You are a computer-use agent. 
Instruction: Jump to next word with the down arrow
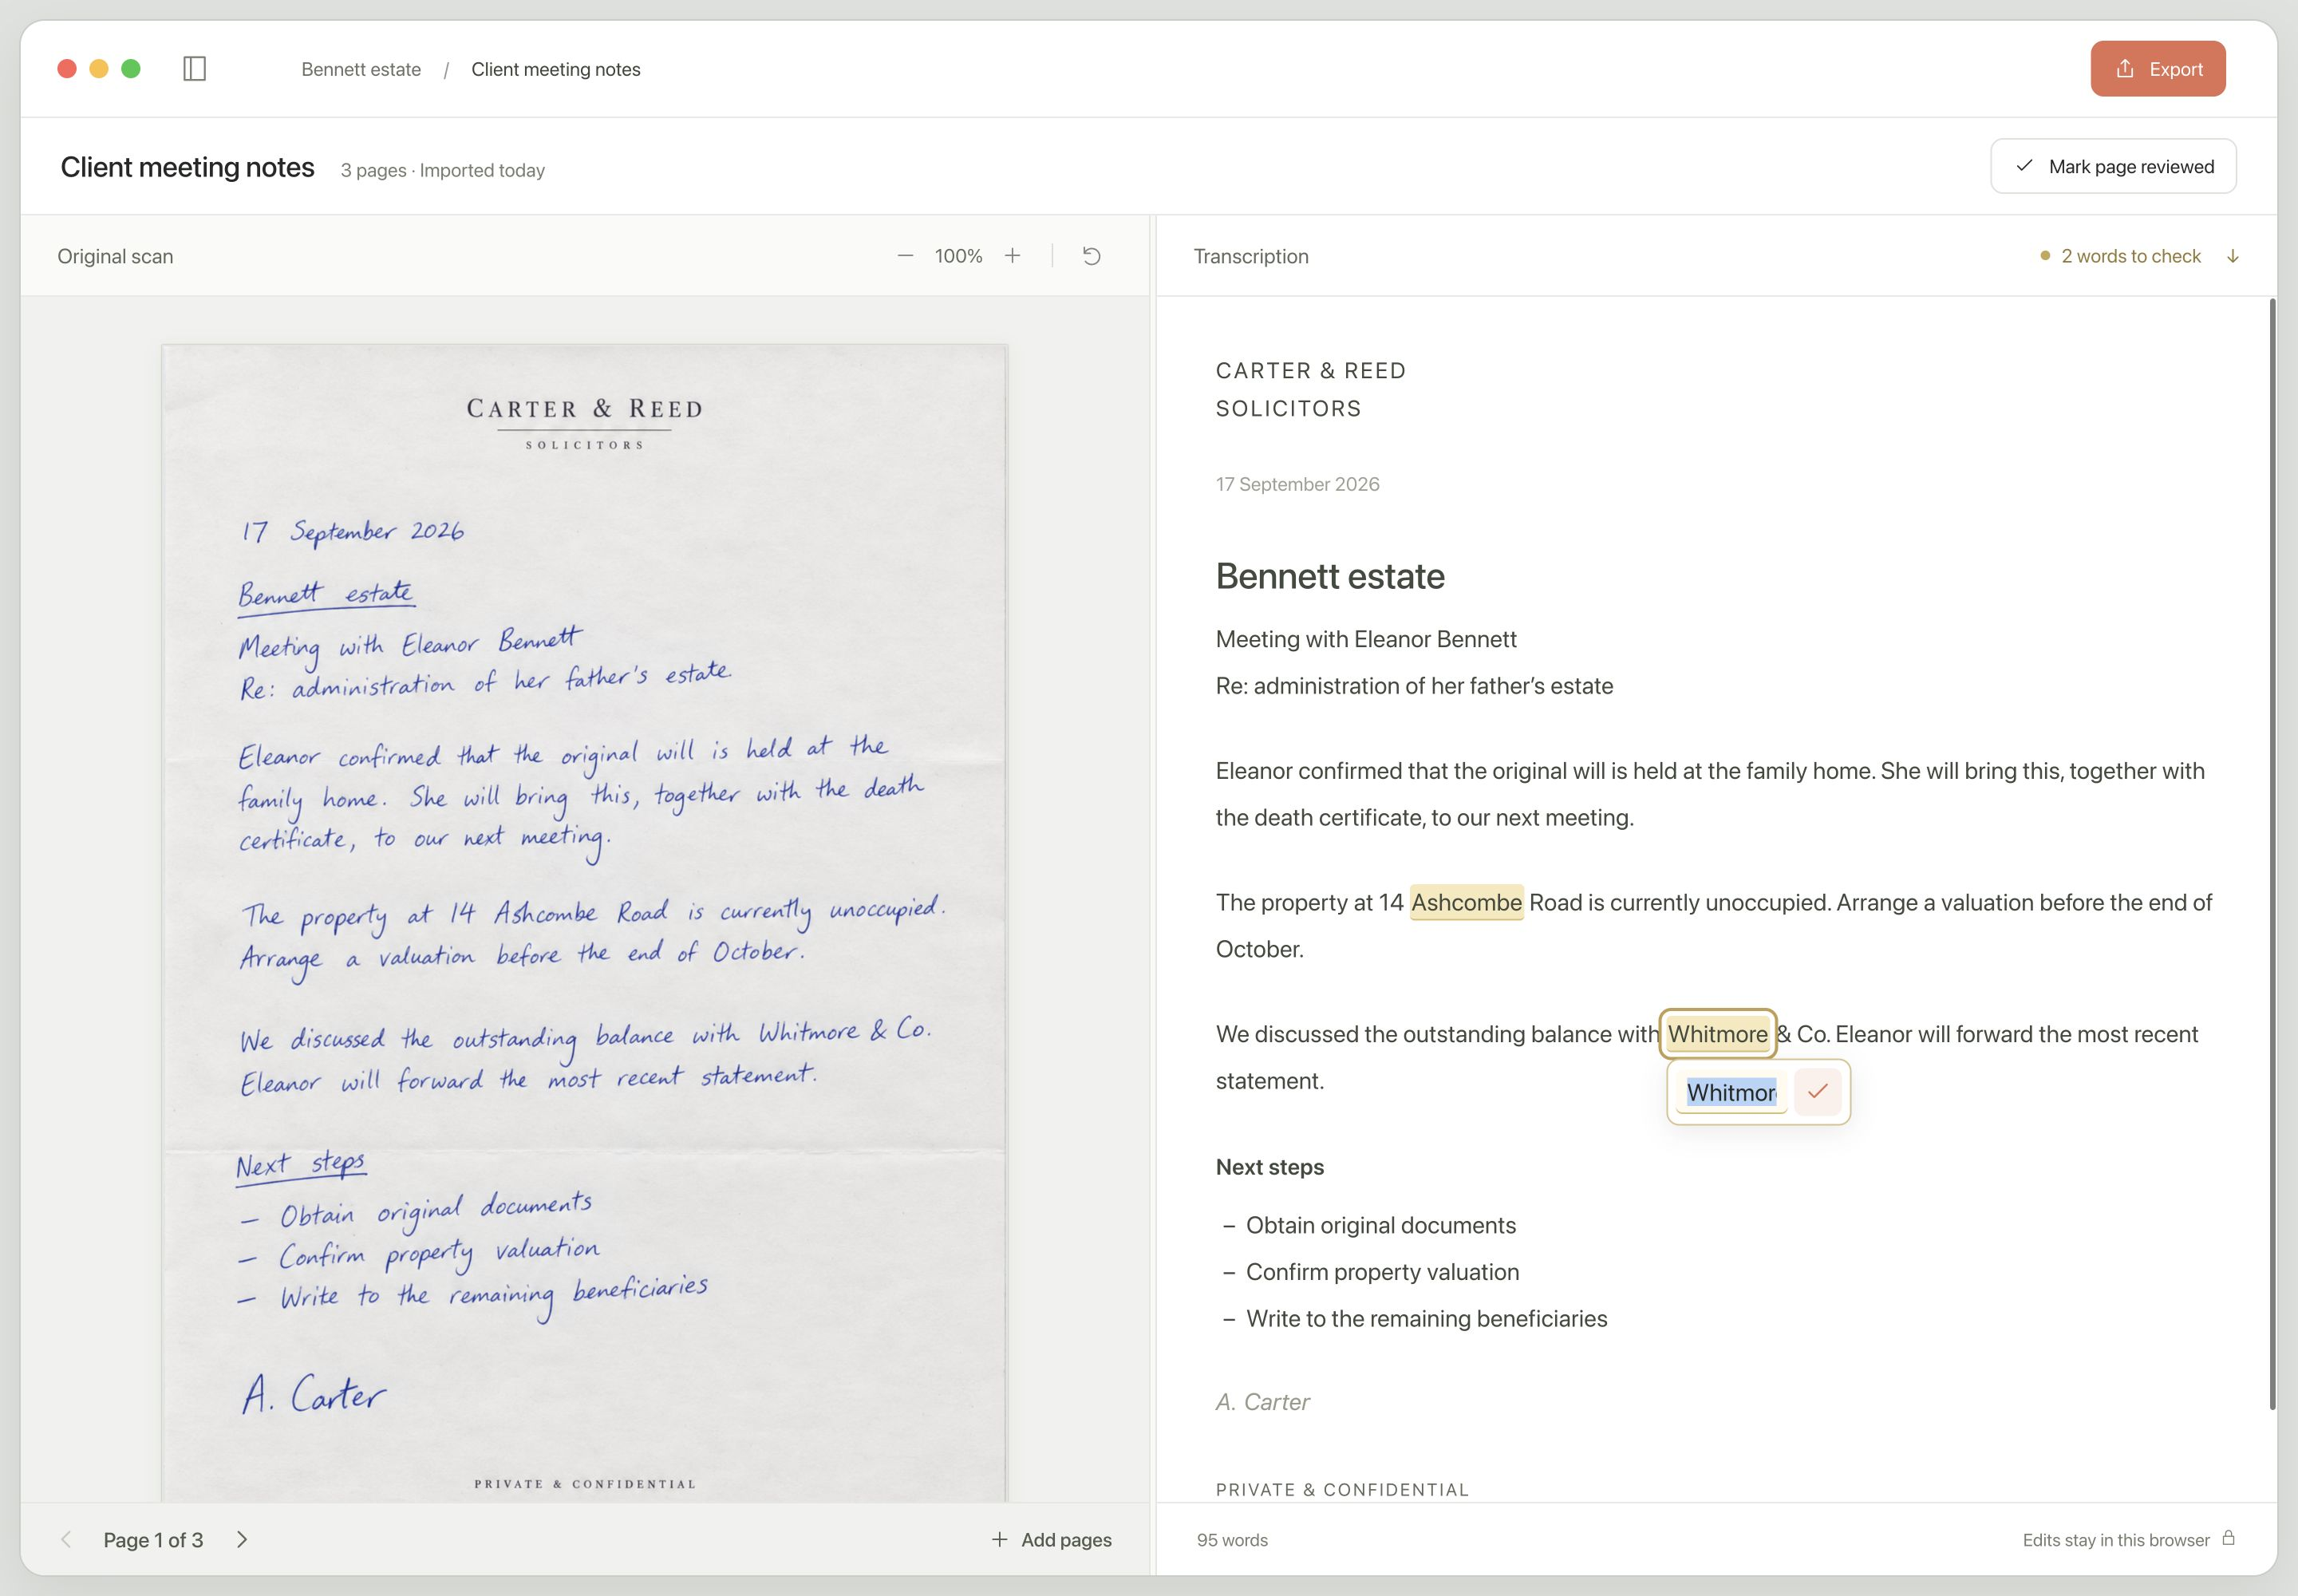tap(2232, 256)
